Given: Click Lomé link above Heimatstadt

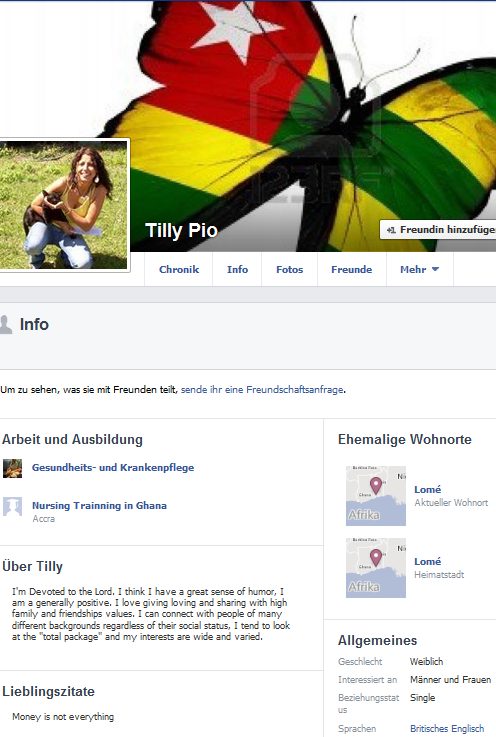Looking at the screenshot, I should click(427, 561).
